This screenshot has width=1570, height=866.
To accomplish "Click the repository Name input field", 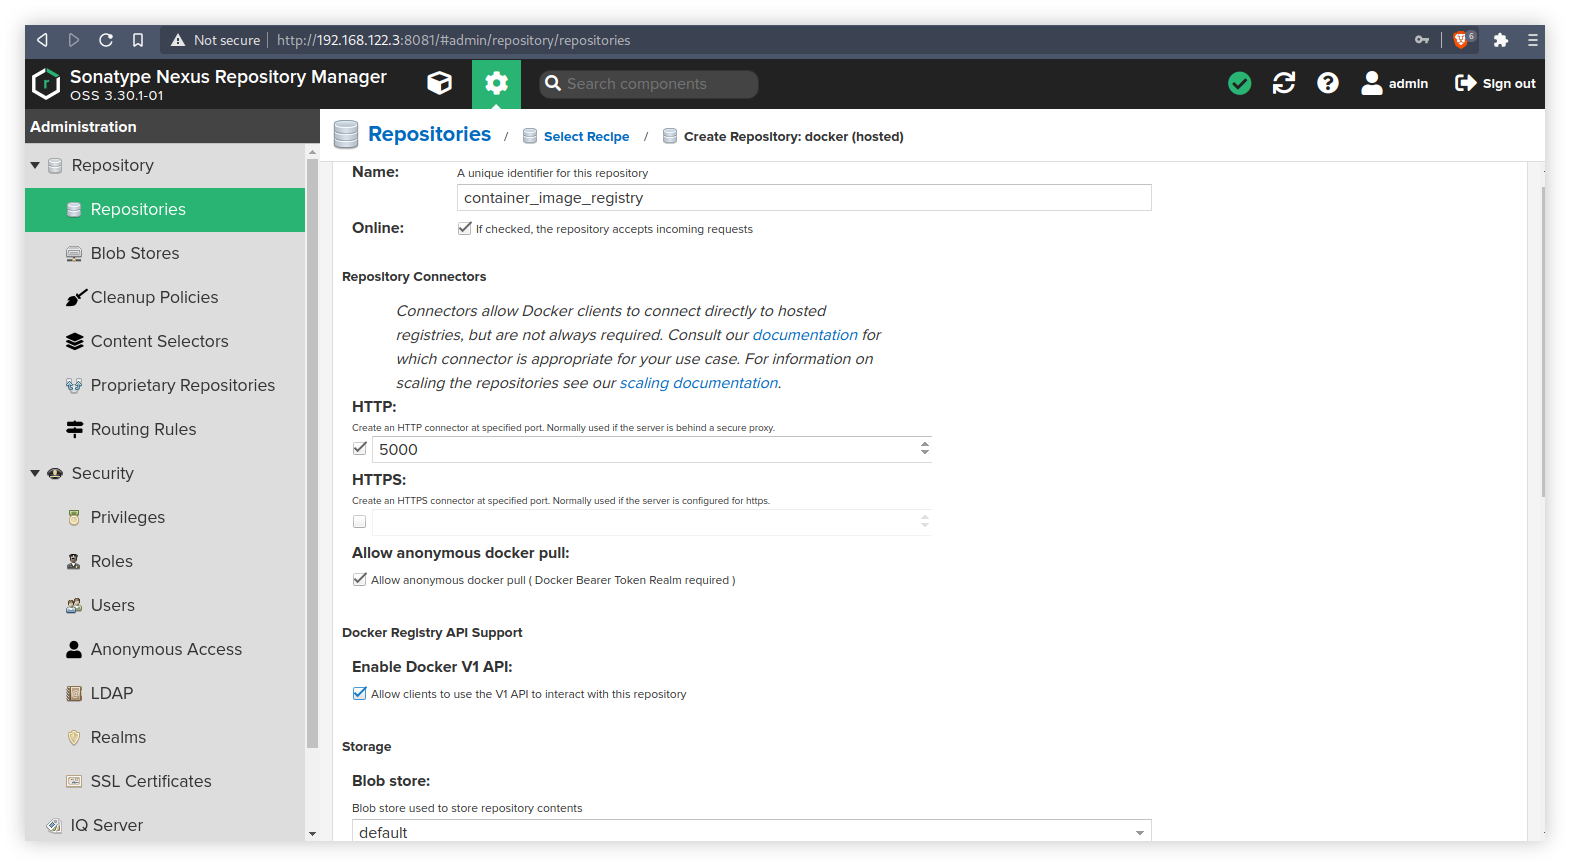I will (803, 198).
